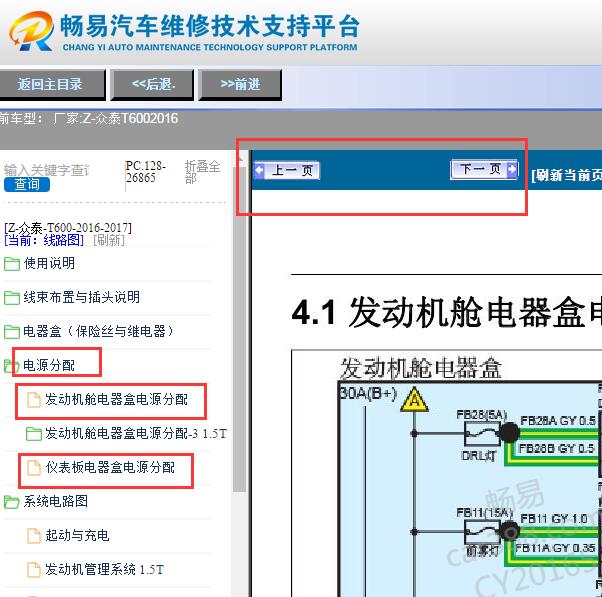Image resolution: width=602 pixels, height=597 pixels.
Task: Focus the keyword search input field
Action: pyautogui.click(x=47, y=170)
